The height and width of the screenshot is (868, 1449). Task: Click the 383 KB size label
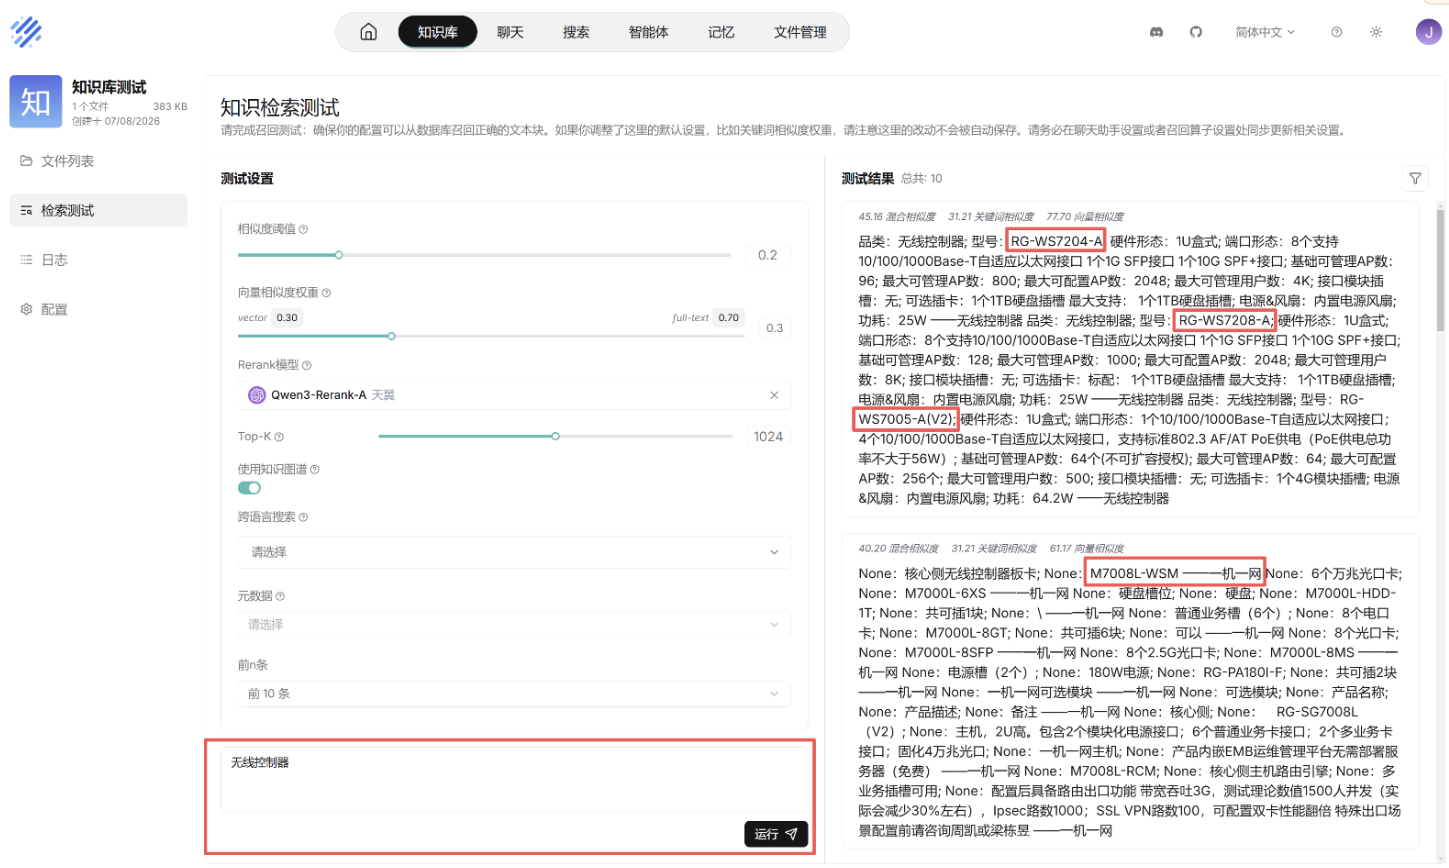pos(170,106)
